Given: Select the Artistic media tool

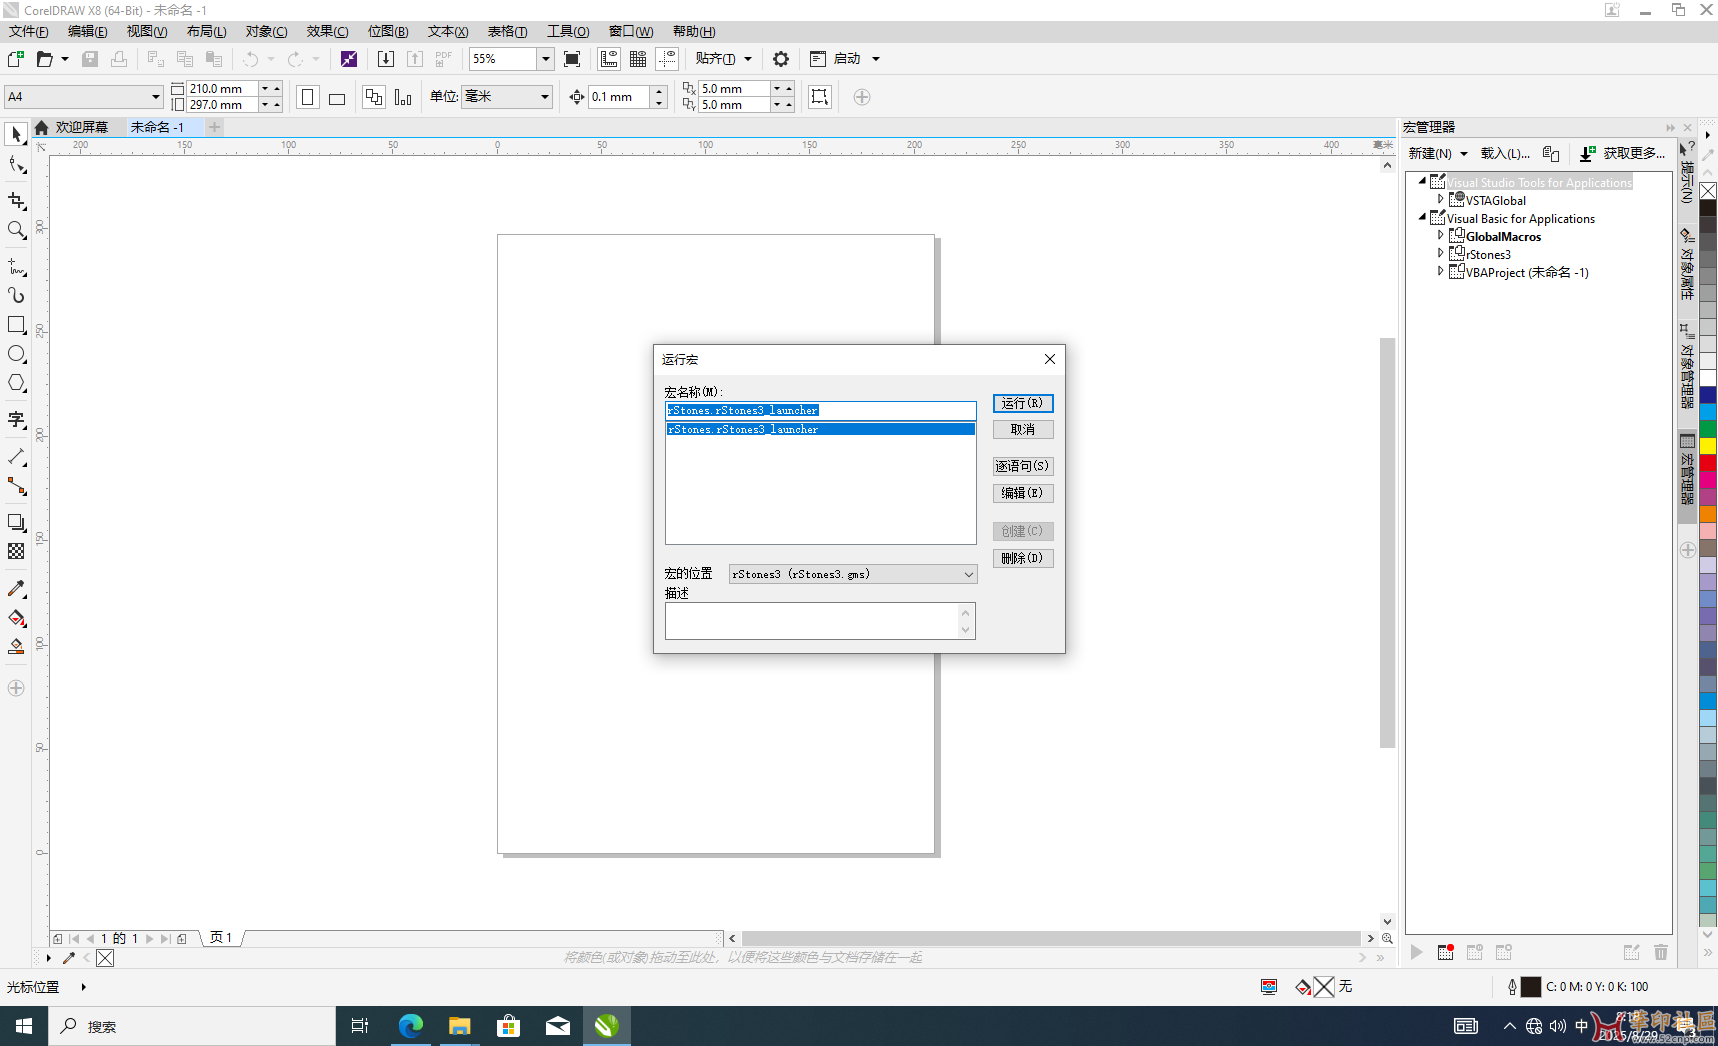Looking at the screenshot, I should click(x=16, y=295).
